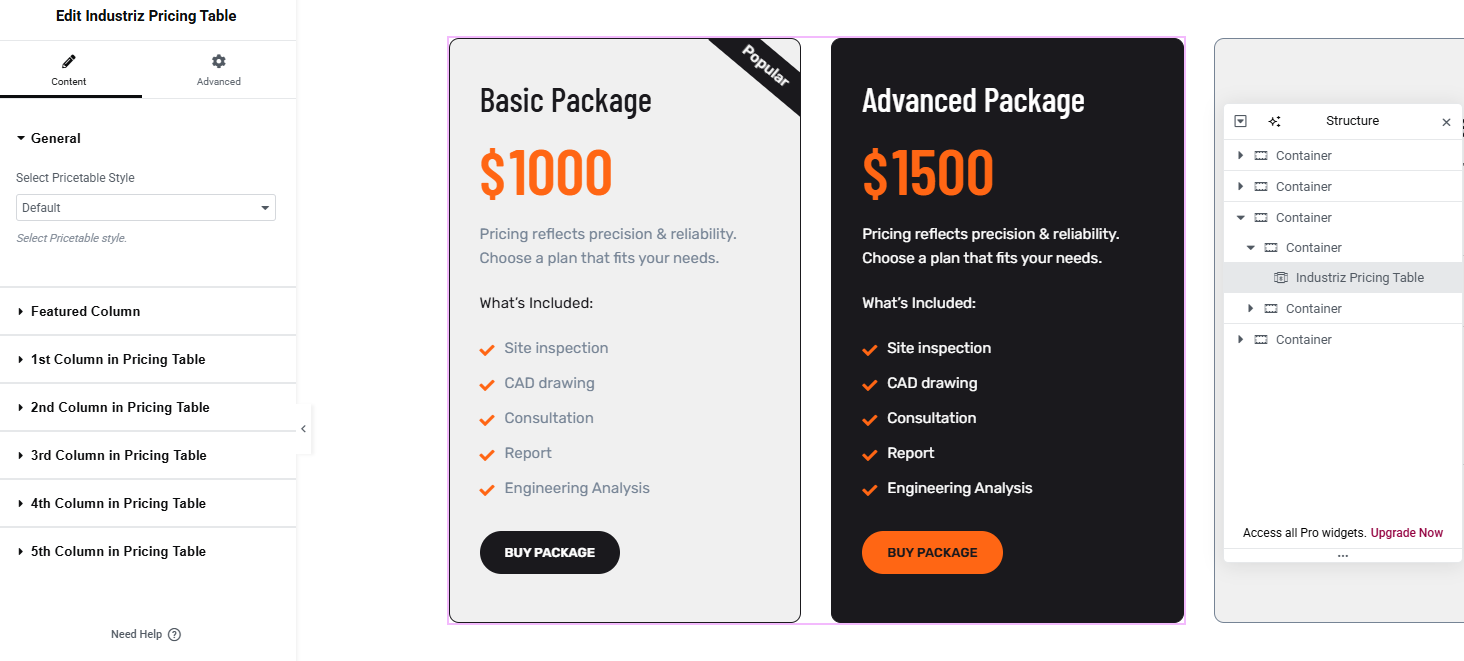This screenshot has width=1464, height=661.
Task: Click the Need Help question mark icon
Action: tap(175, 634)
